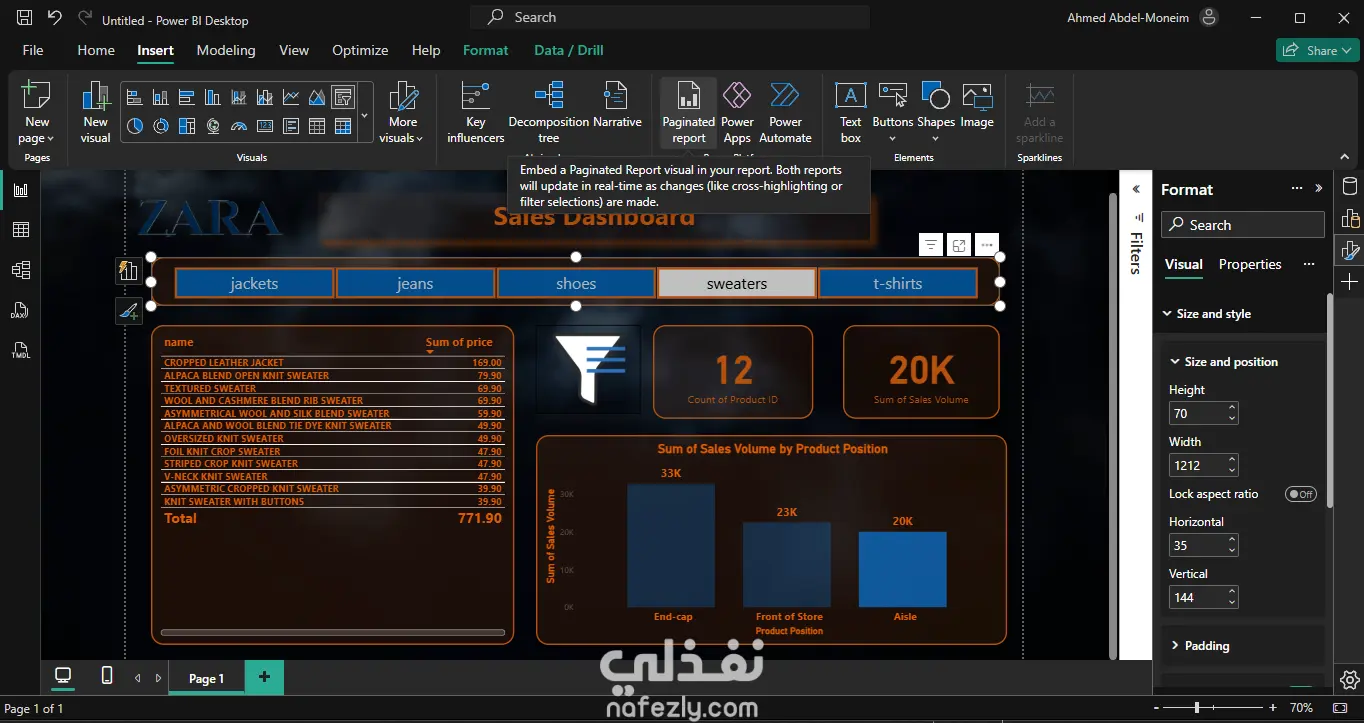
Task: Select the jackets slicer button
Action: click(x=254, y=283)
